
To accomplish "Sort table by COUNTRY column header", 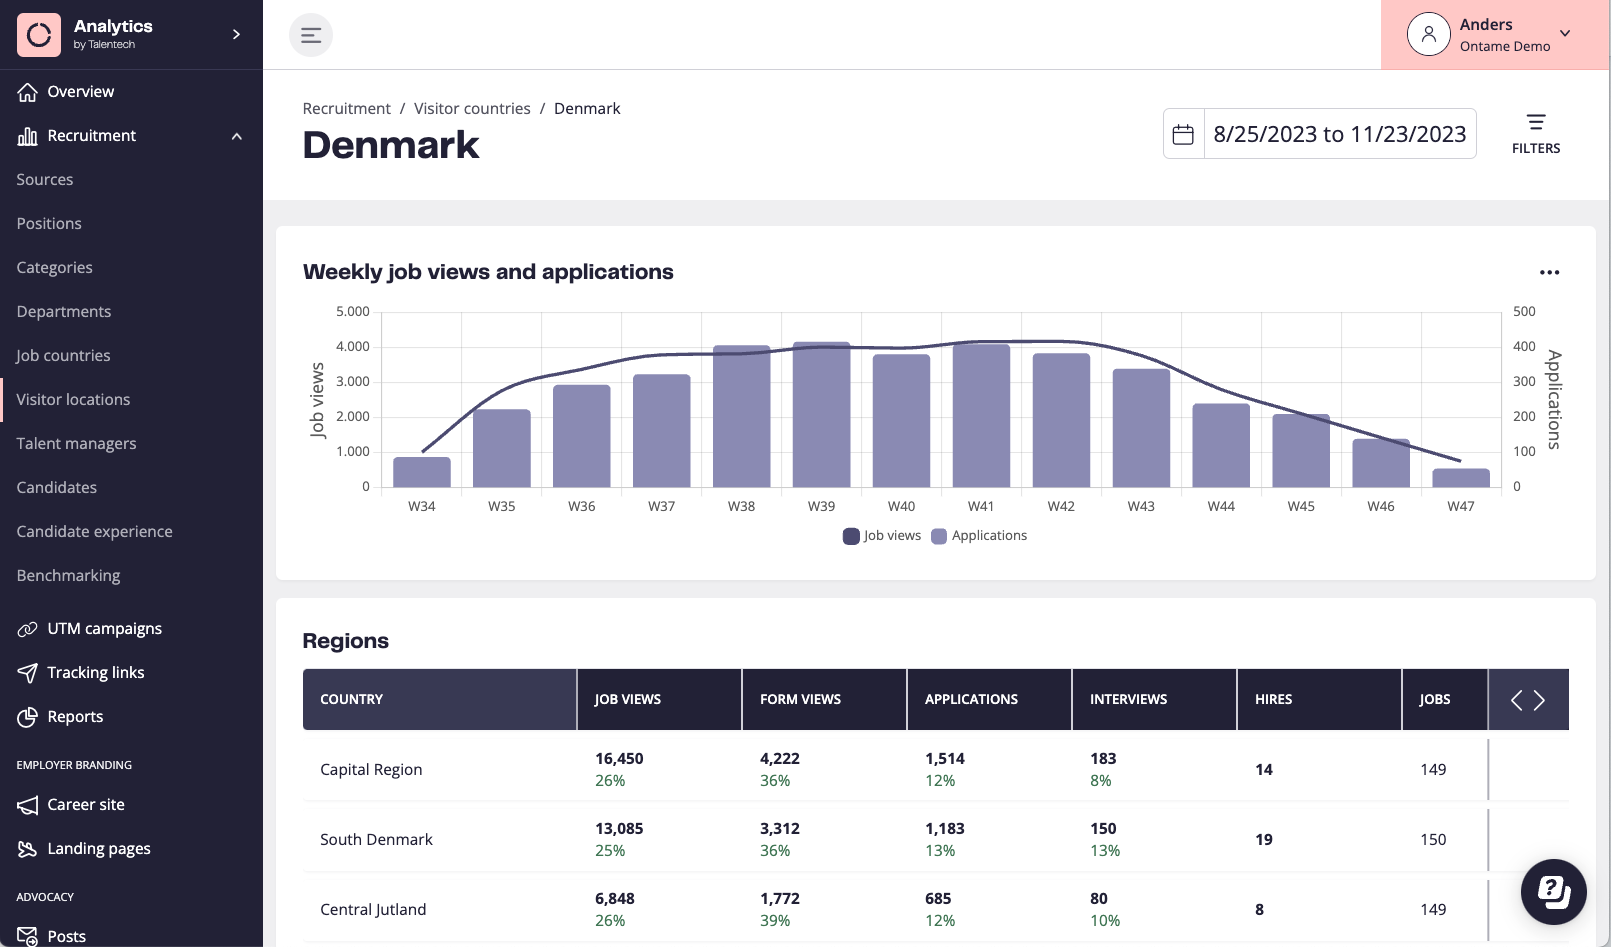I will tap(440, 699).
